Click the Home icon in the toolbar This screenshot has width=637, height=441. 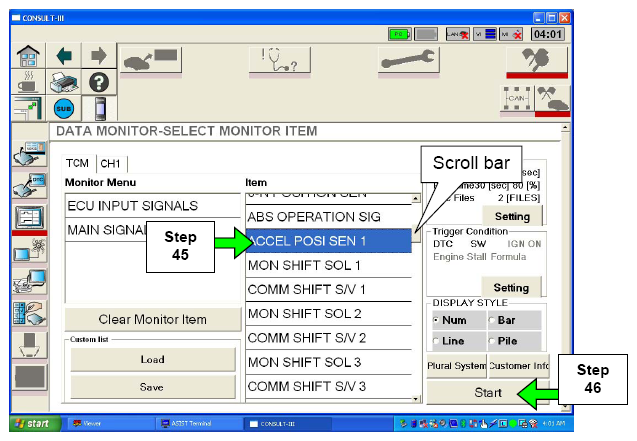[28, 56]
